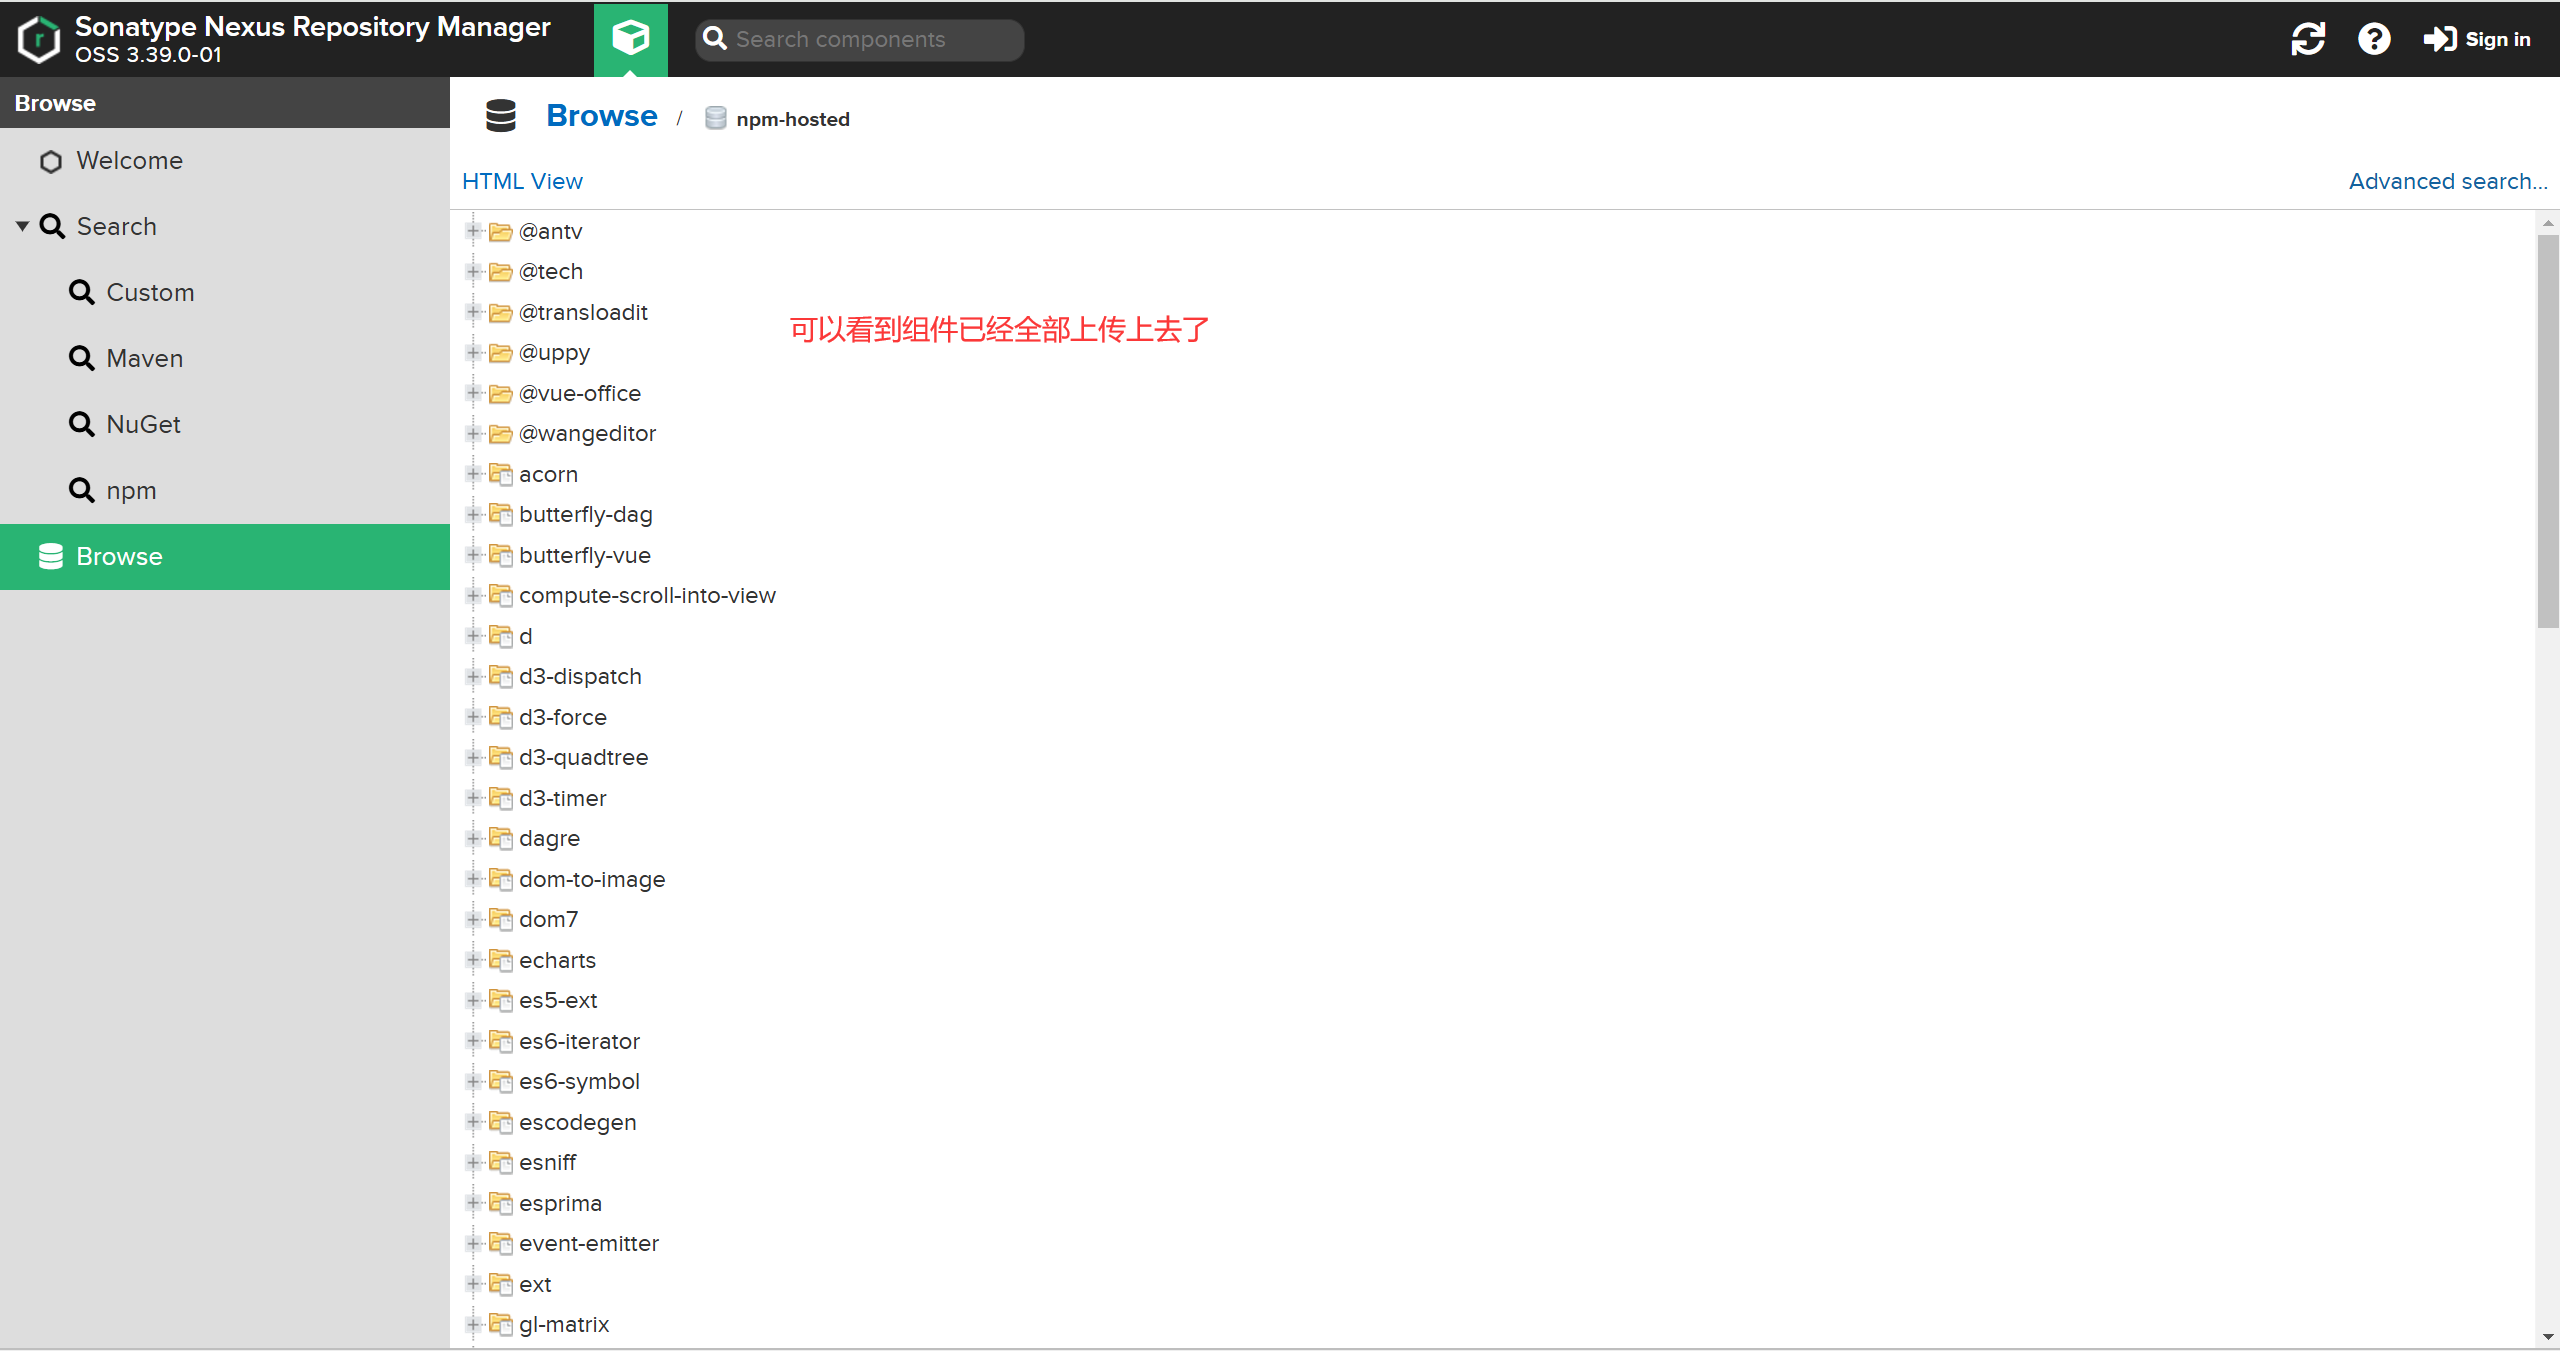Click the Welcome hexagon icon in sidebar
This screenshot has width=2560, height=1351.
51,161
